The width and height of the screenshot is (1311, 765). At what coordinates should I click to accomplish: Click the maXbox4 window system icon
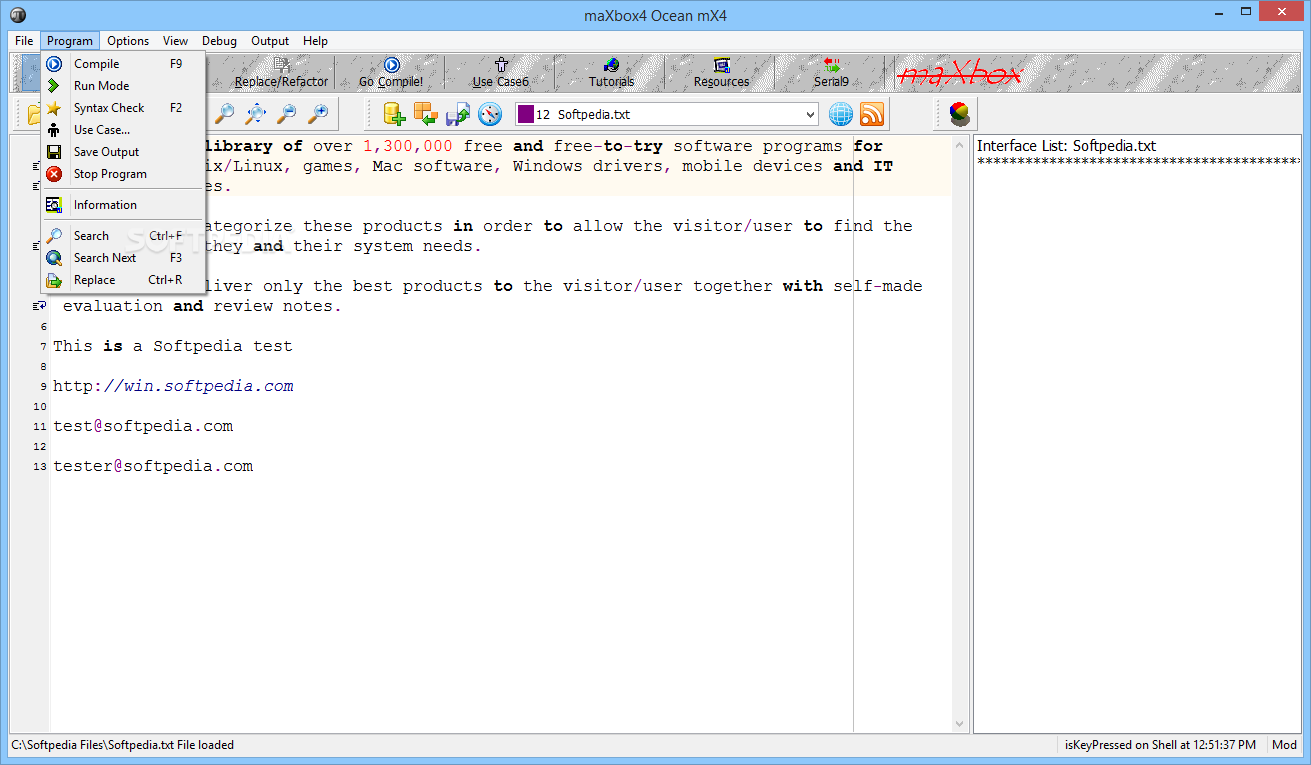[x=18, y=15]
